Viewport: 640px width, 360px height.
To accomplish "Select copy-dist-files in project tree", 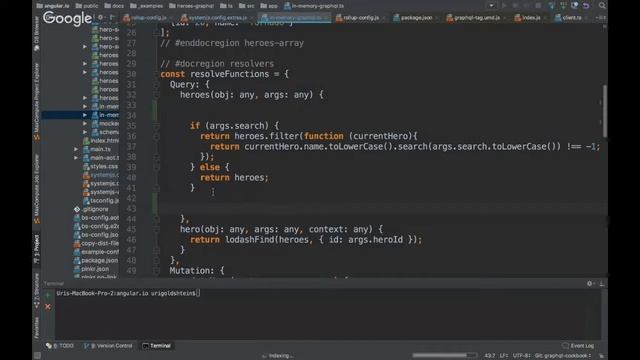I will point(96,243).
